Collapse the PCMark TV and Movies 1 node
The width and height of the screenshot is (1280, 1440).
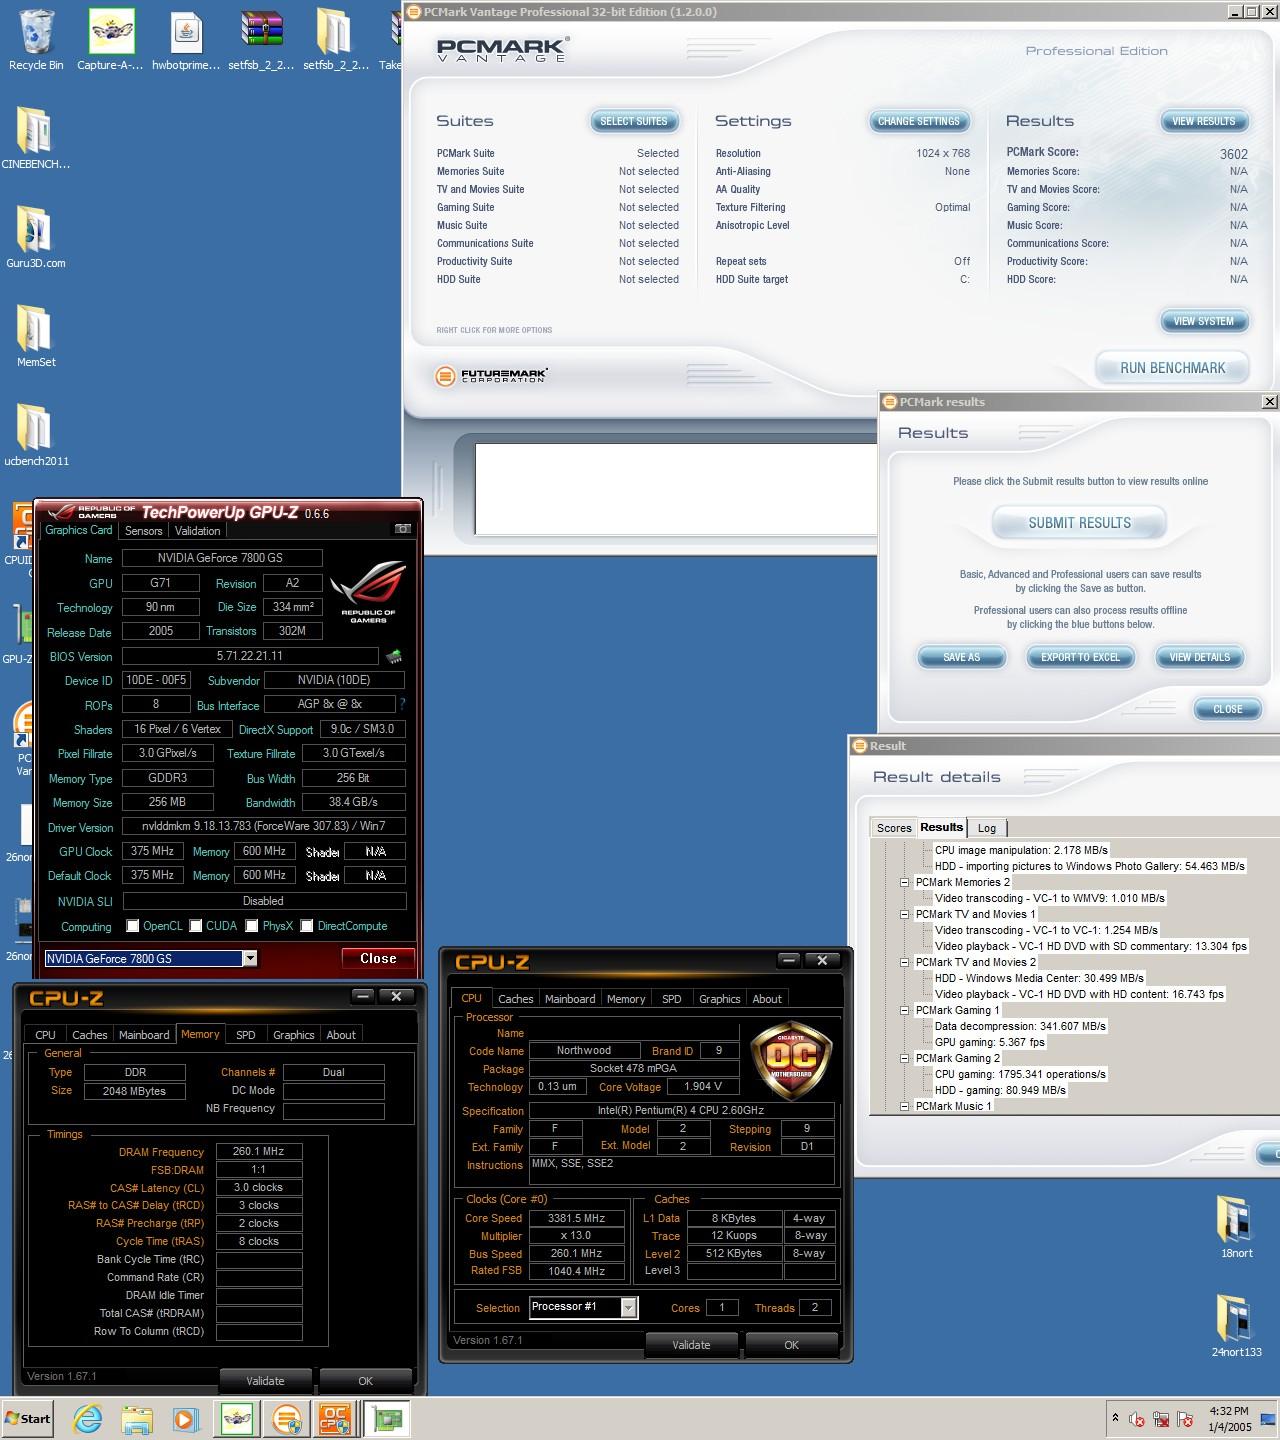point(904,914)
